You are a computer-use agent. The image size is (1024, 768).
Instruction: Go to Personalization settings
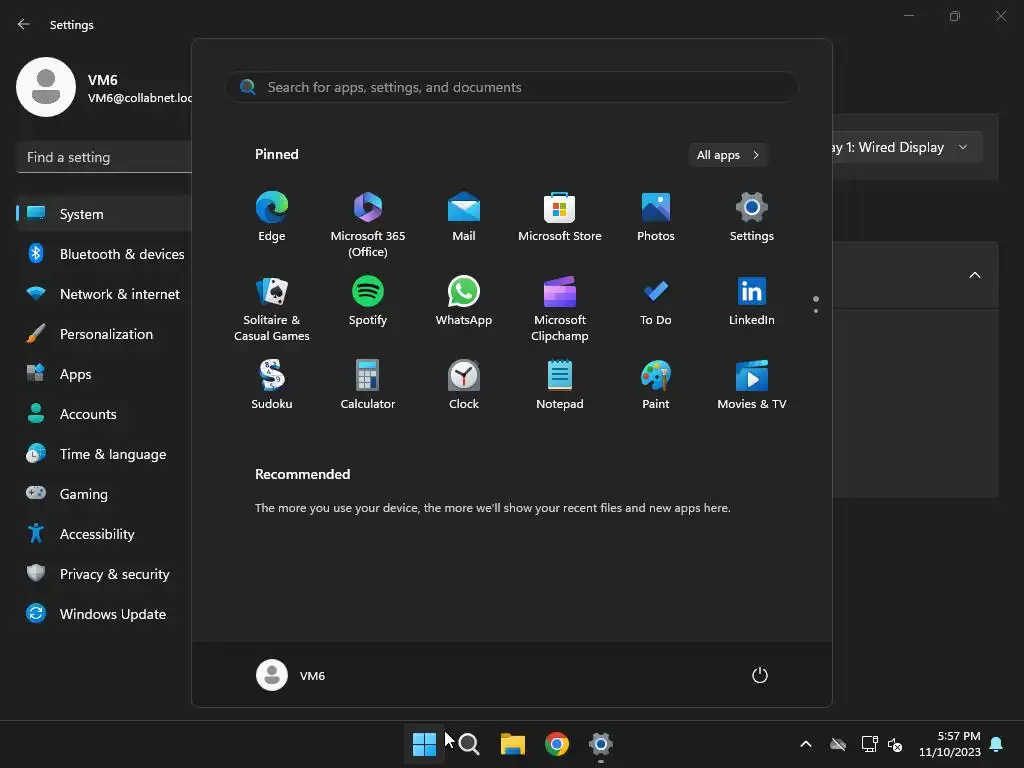(x=104, y=334)
